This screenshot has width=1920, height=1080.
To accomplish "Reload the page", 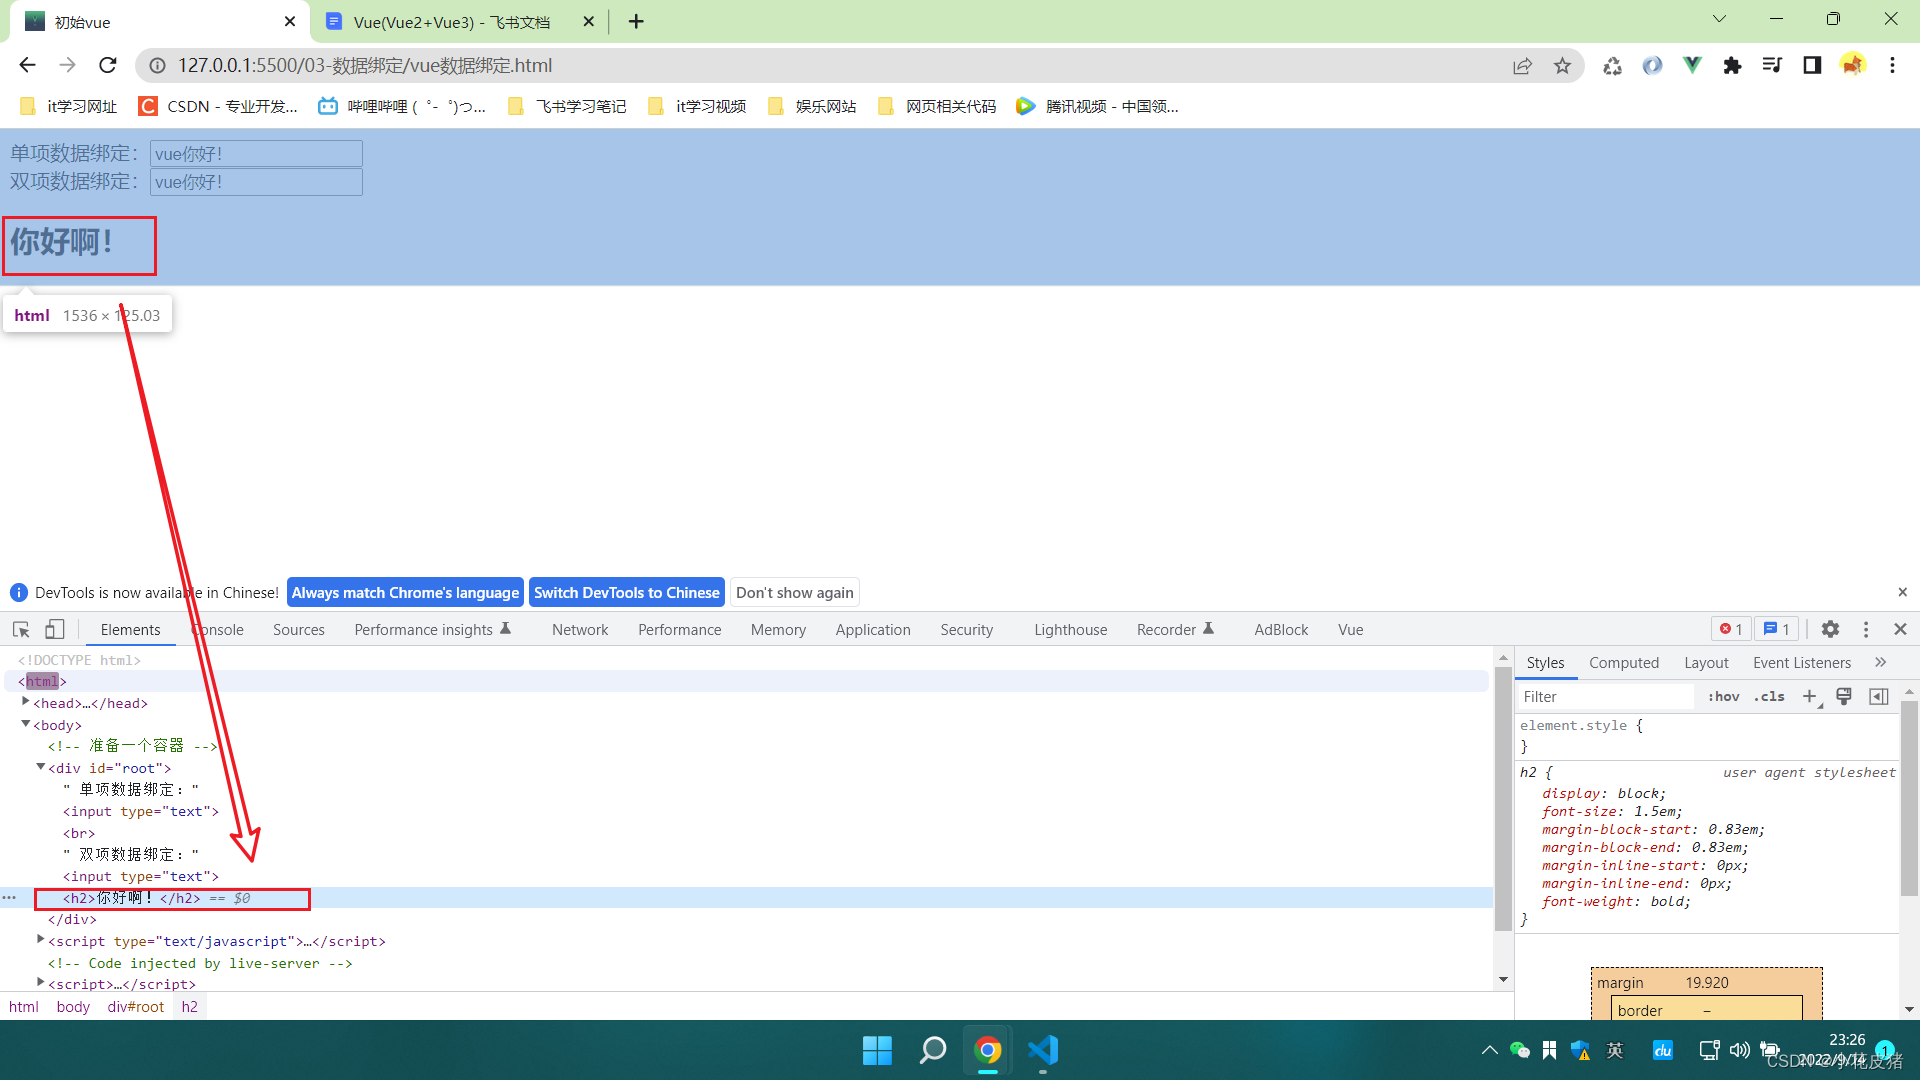I will pyautogui.click(x=108, y=66).
